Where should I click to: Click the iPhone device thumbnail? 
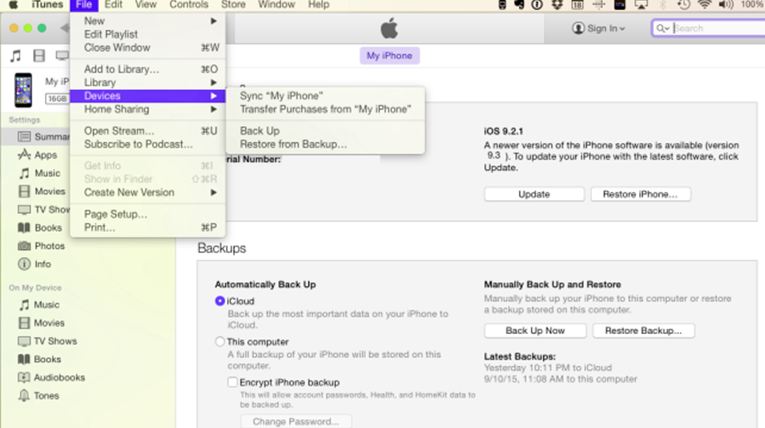coord(23,90)
